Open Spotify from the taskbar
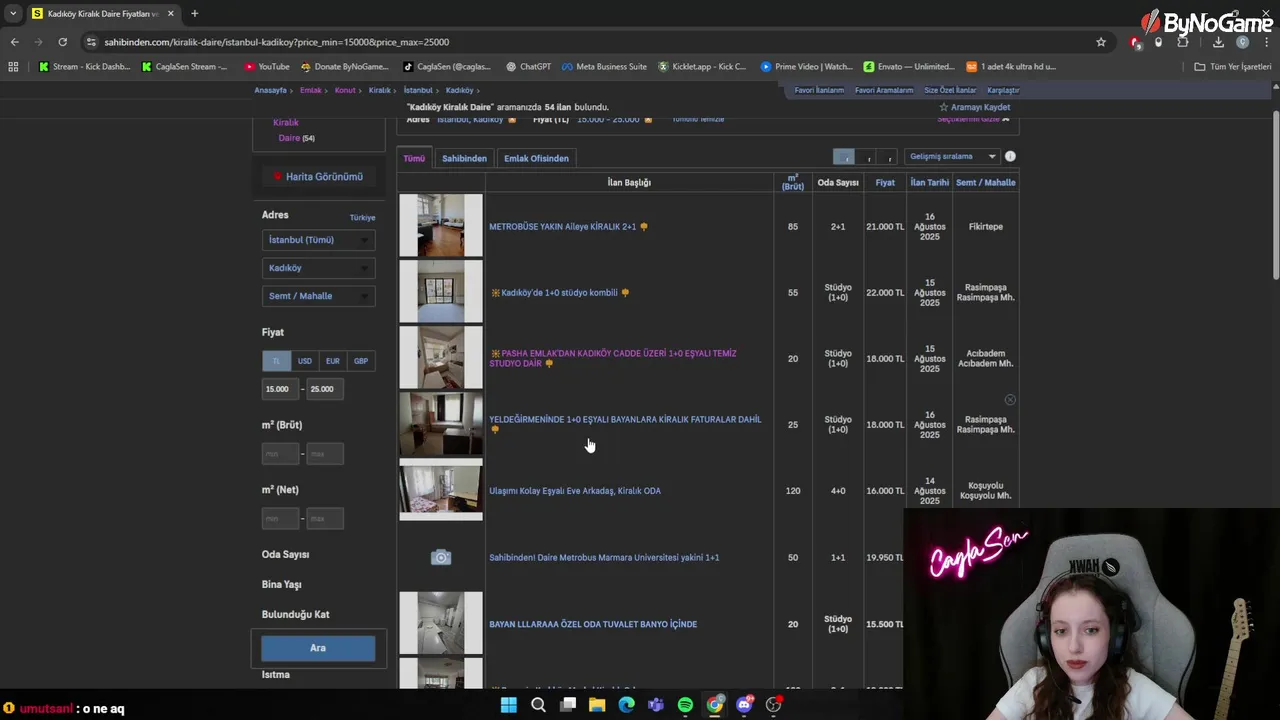The width and height of the screenshot is (1280, 720). point(685,705)
